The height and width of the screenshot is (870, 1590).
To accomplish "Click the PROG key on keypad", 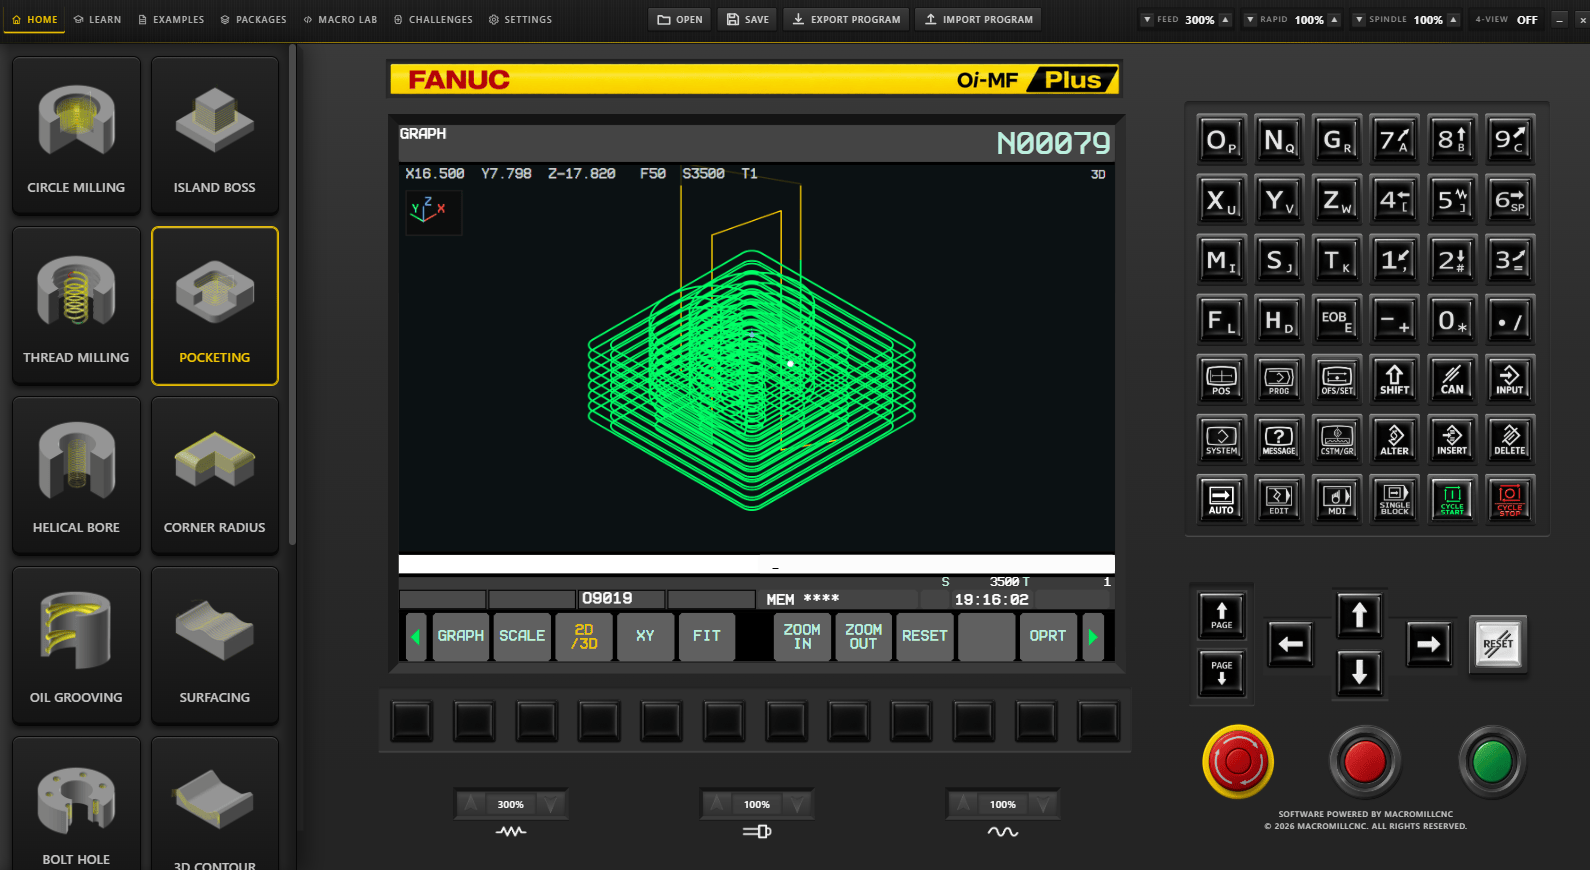I will coord(1279,379).
